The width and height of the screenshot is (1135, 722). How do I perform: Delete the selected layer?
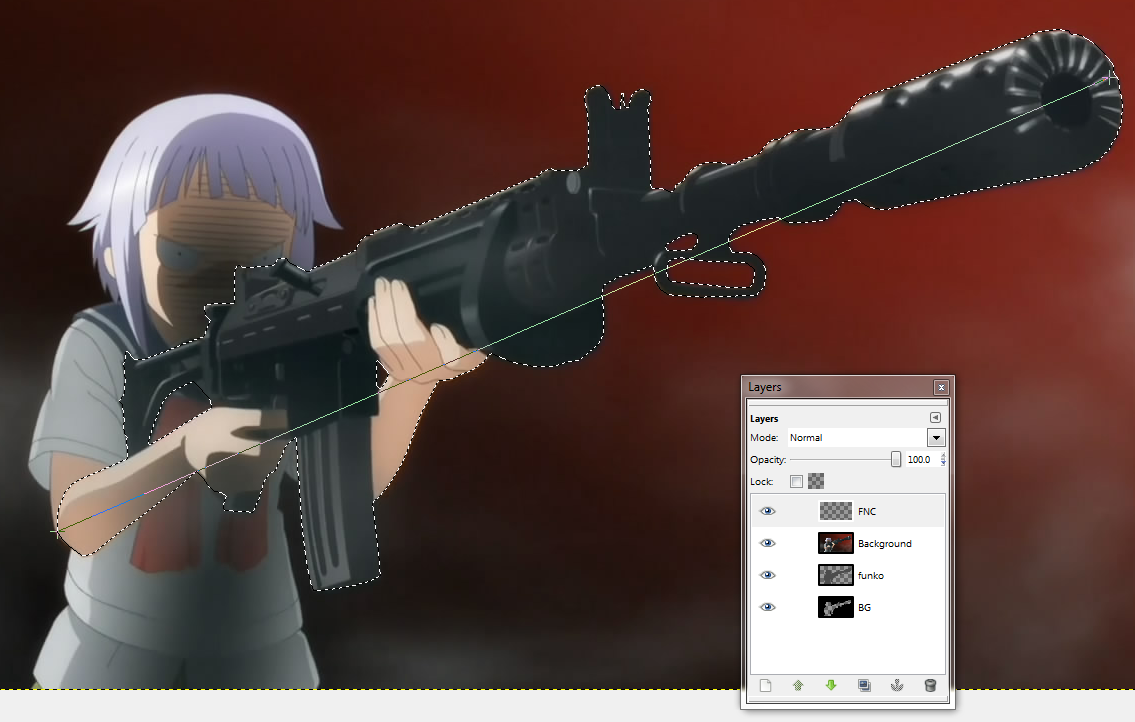point(930,685)
